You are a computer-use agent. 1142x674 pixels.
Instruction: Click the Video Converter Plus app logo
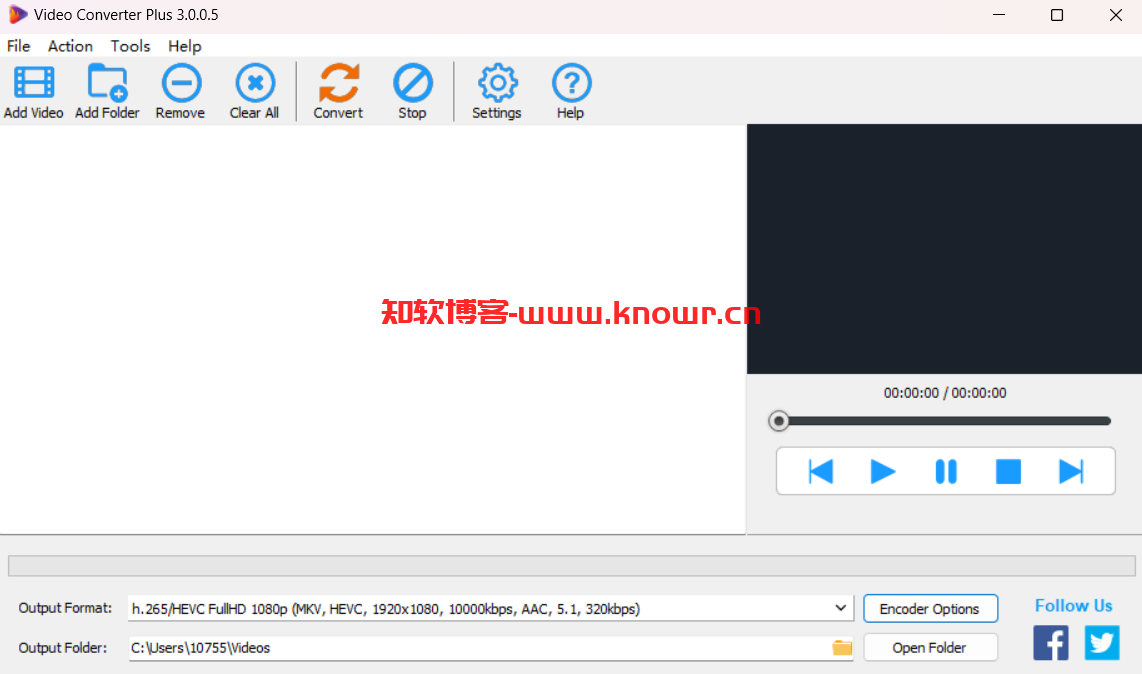coord(17,15)
